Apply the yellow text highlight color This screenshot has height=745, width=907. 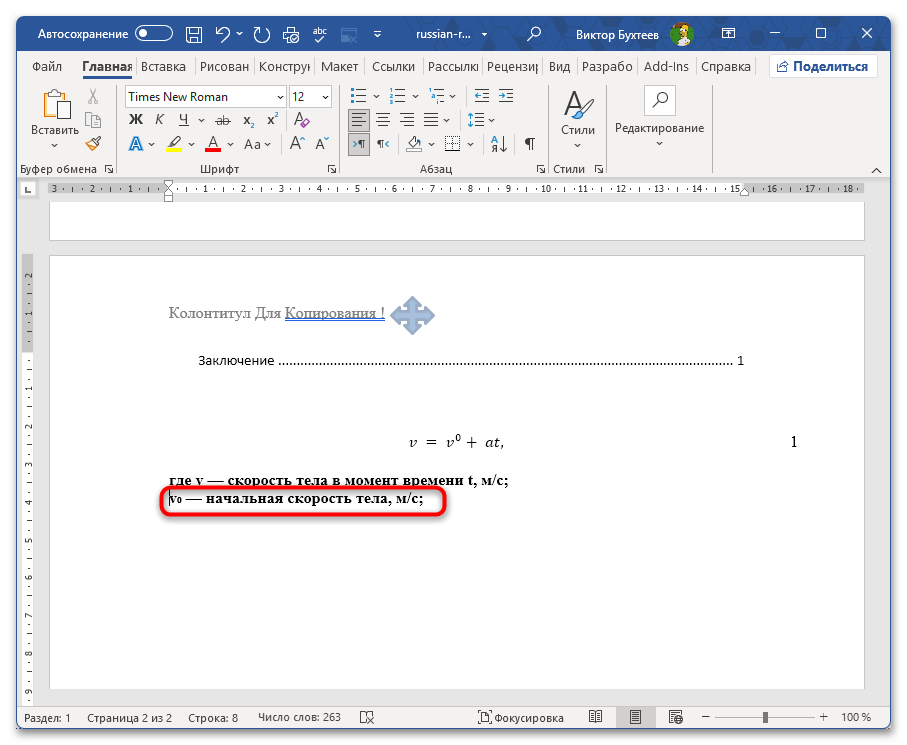pyautogui.click(x=174, y=143)
